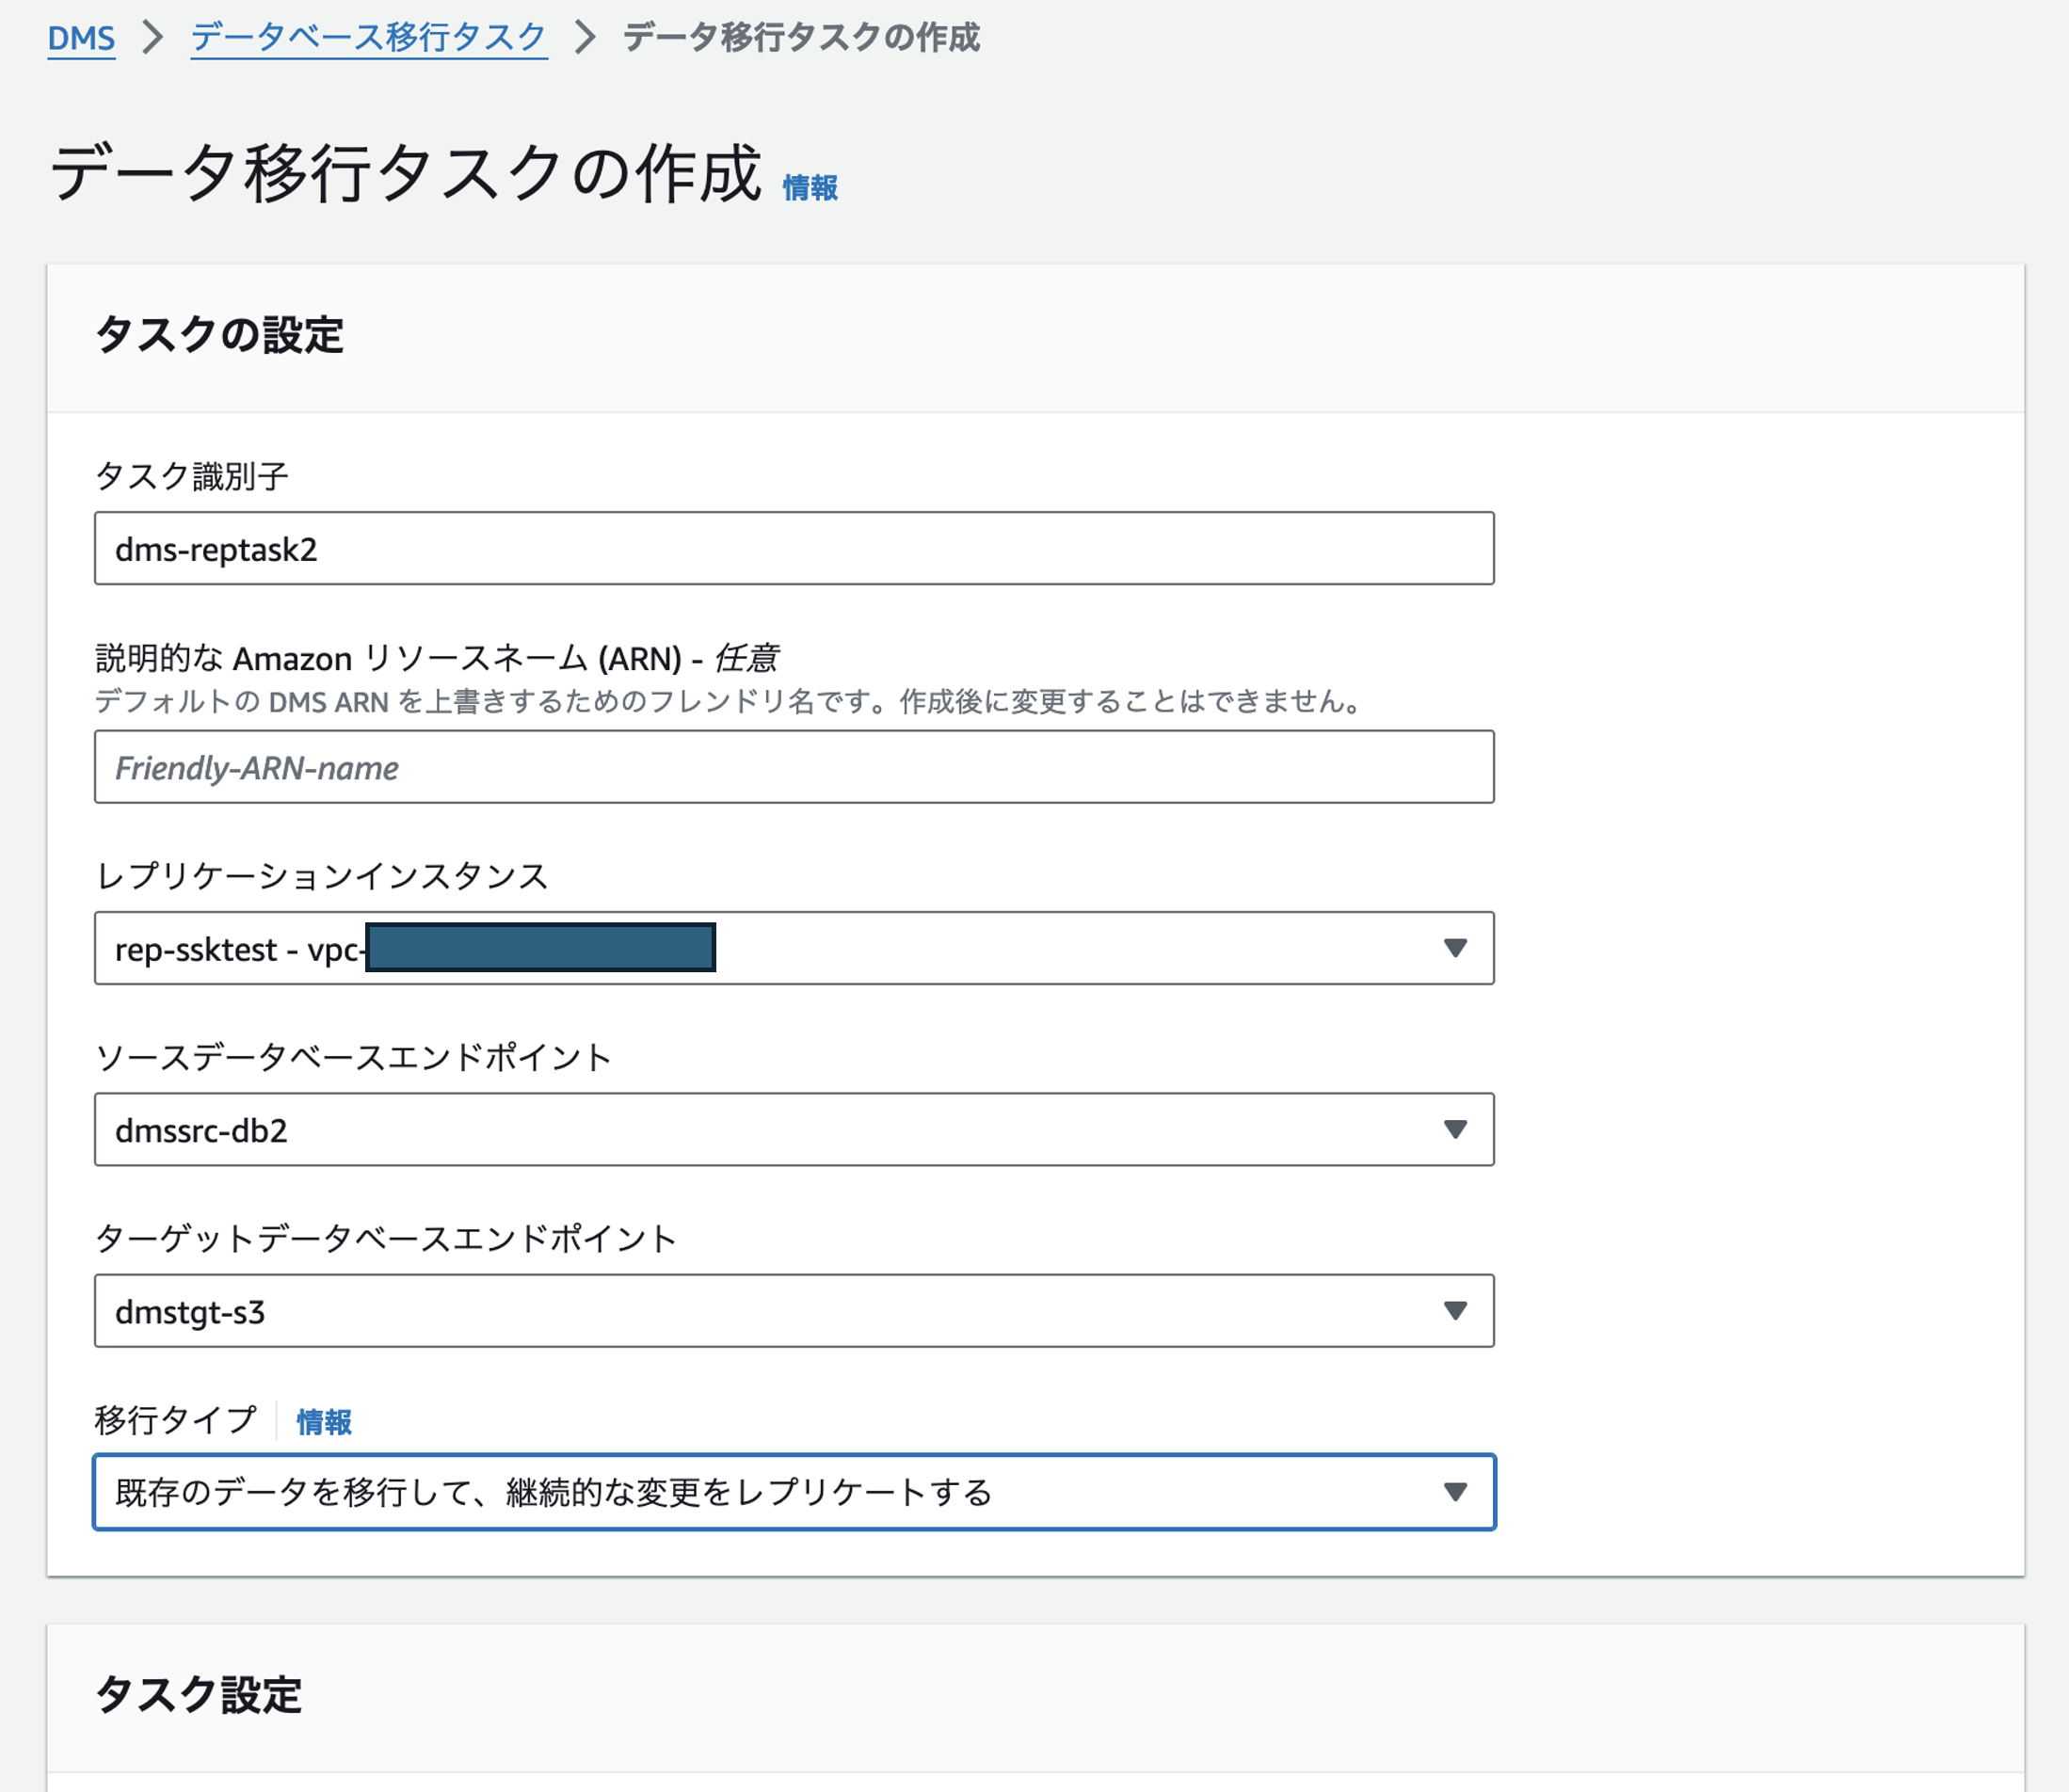The width and height of the screenshot is (2069, 1792).
Task: Open ソースデータベースエンドポイント dropdown
Action: [x=793, y=1130]
